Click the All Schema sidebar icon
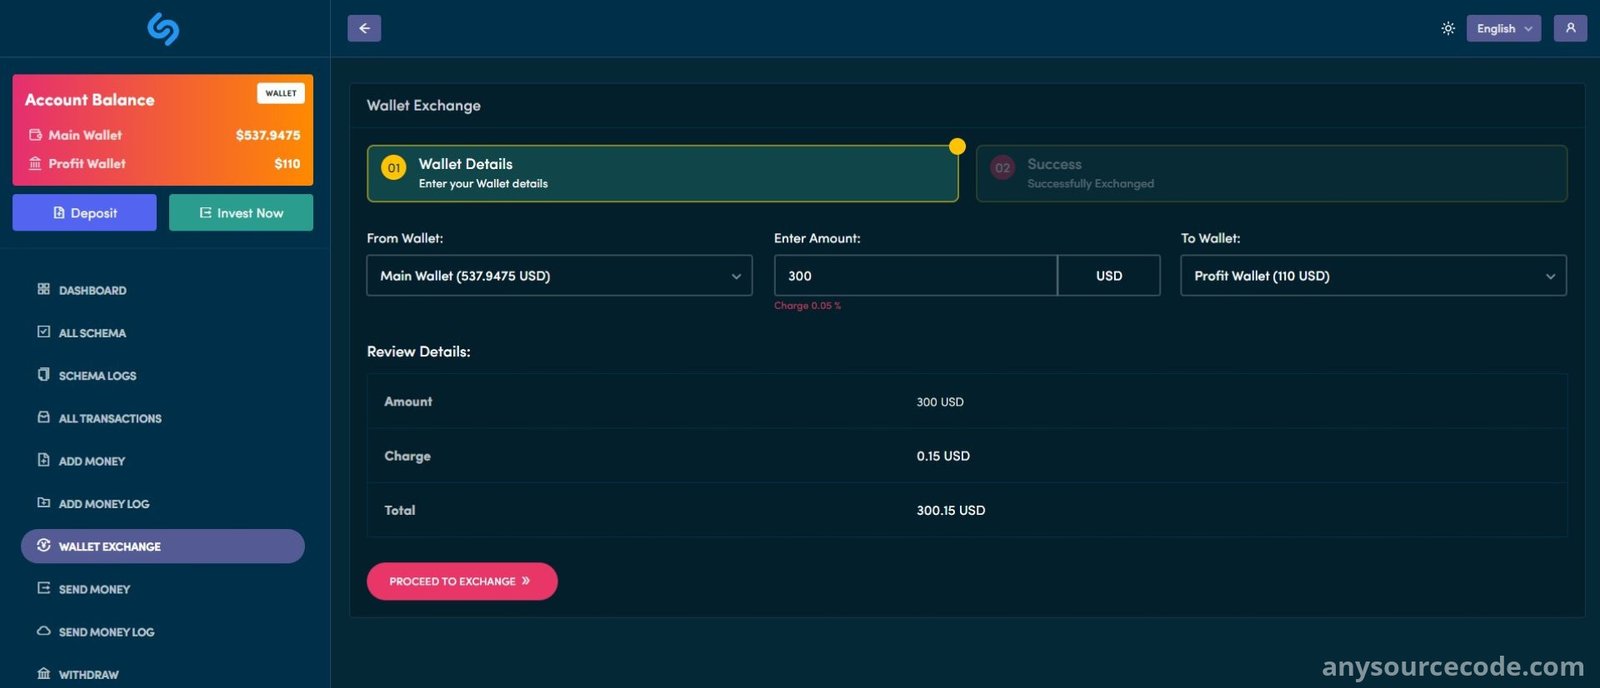The height and width of the screenshot is (688, 1600). [x=43, y=332]
